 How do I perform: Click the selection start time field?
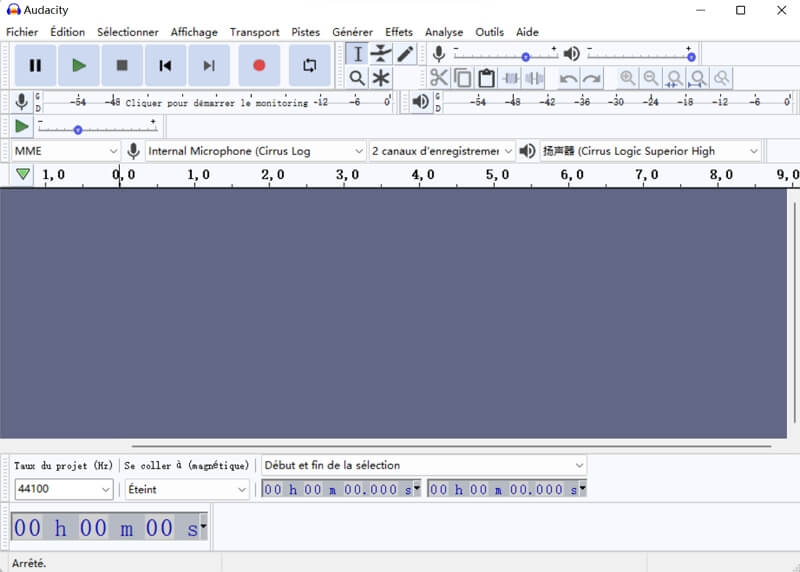pyautogui.click(x=341, y=489)
